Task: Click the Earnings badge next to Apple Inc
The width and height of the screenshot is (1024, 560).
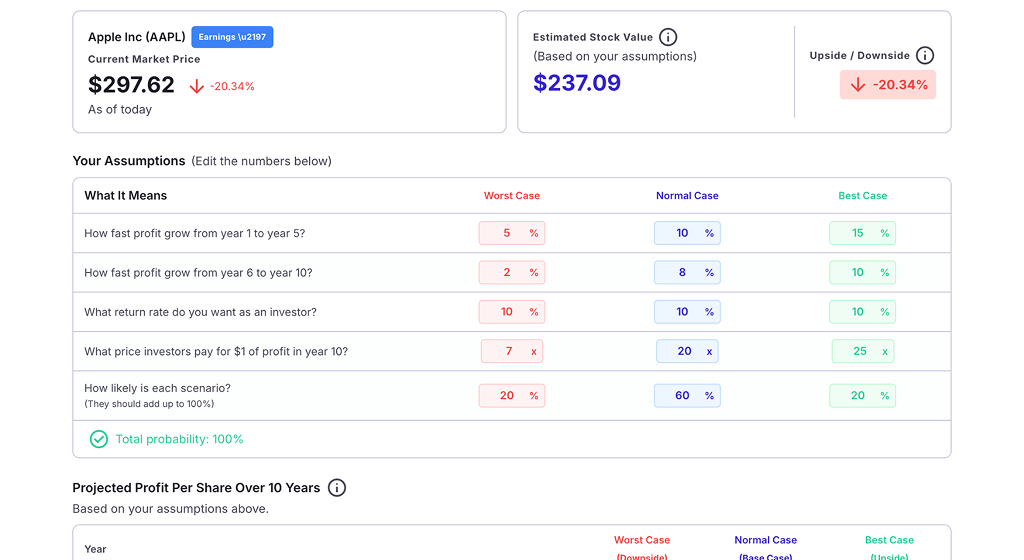Action: coord(232,37)
